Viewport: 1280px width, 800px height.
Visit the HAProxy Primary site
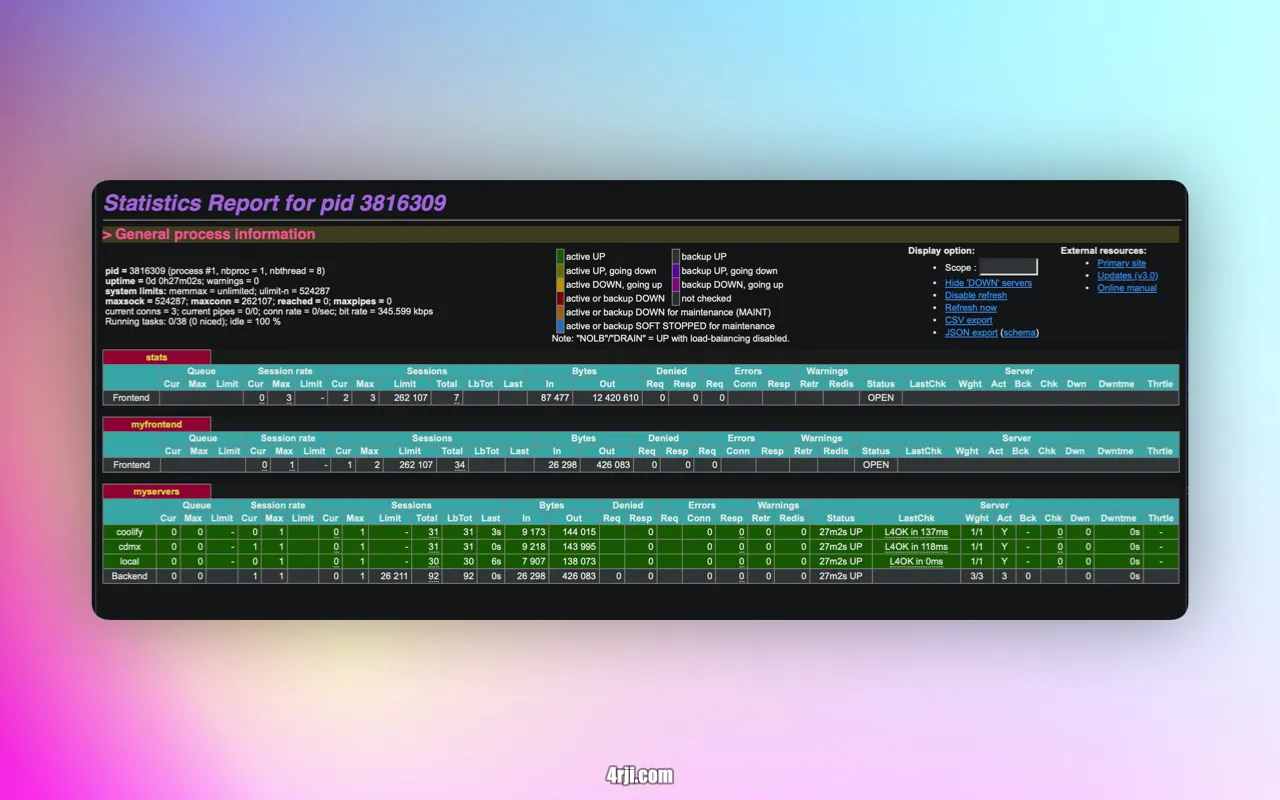pyautogui.click(x=1121, y=262)
